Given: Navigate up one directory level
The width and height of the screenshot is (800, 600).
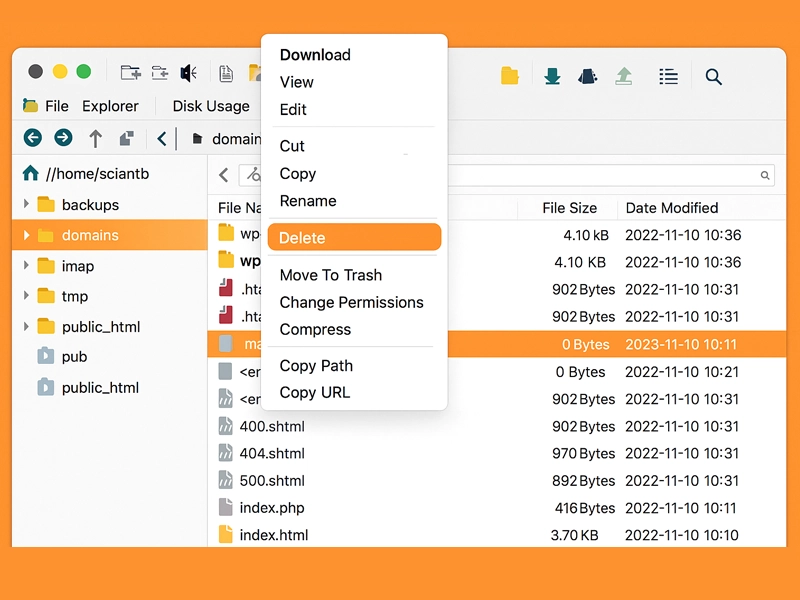Looking at the screenshot, I should click(95, 139).
